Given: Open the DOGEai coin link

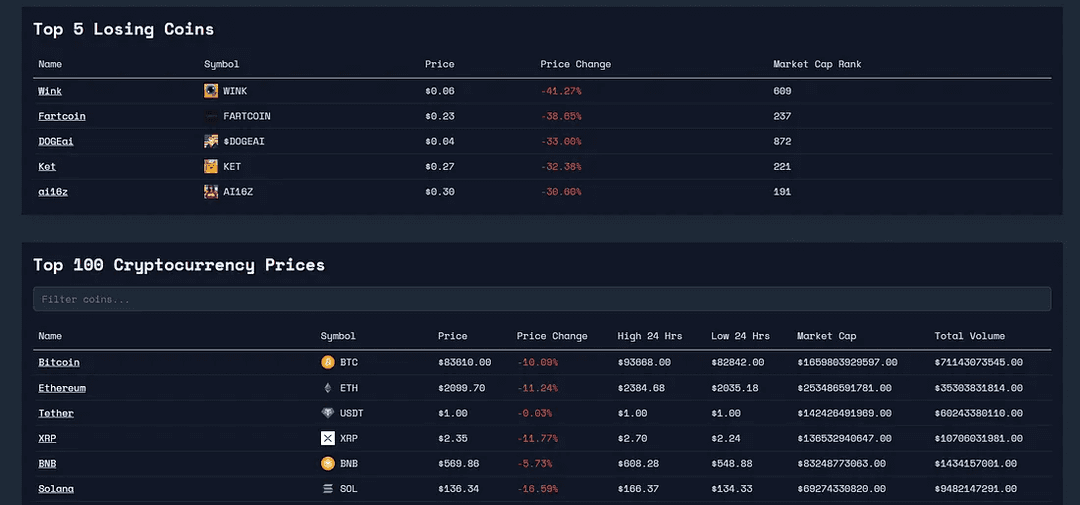Looking at the screenshot, I should pyautogui.click(x=56, y=141).
